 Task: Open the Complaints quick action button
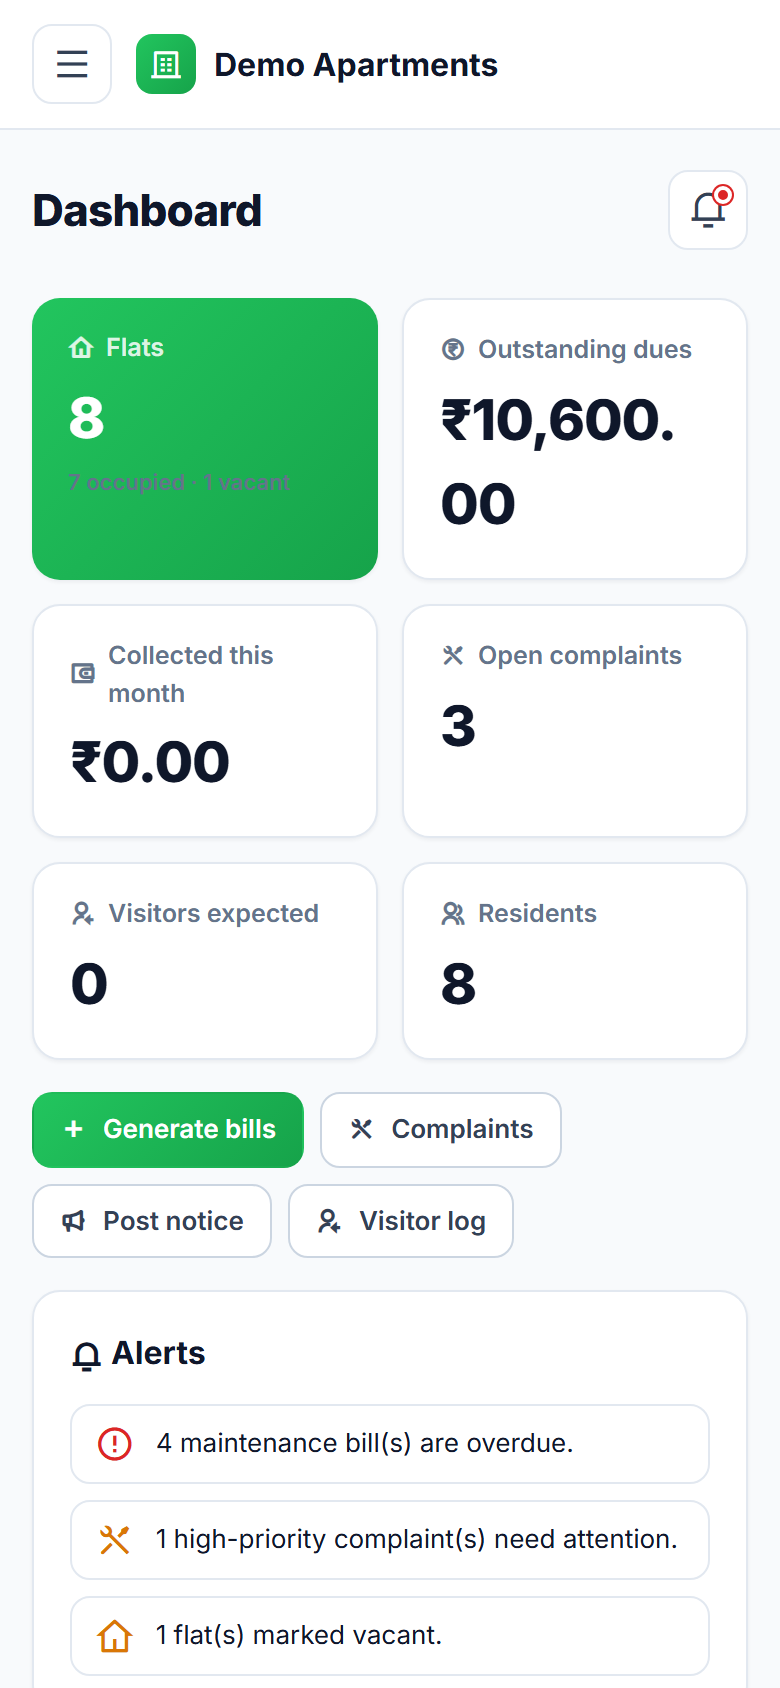point(441,1129)
